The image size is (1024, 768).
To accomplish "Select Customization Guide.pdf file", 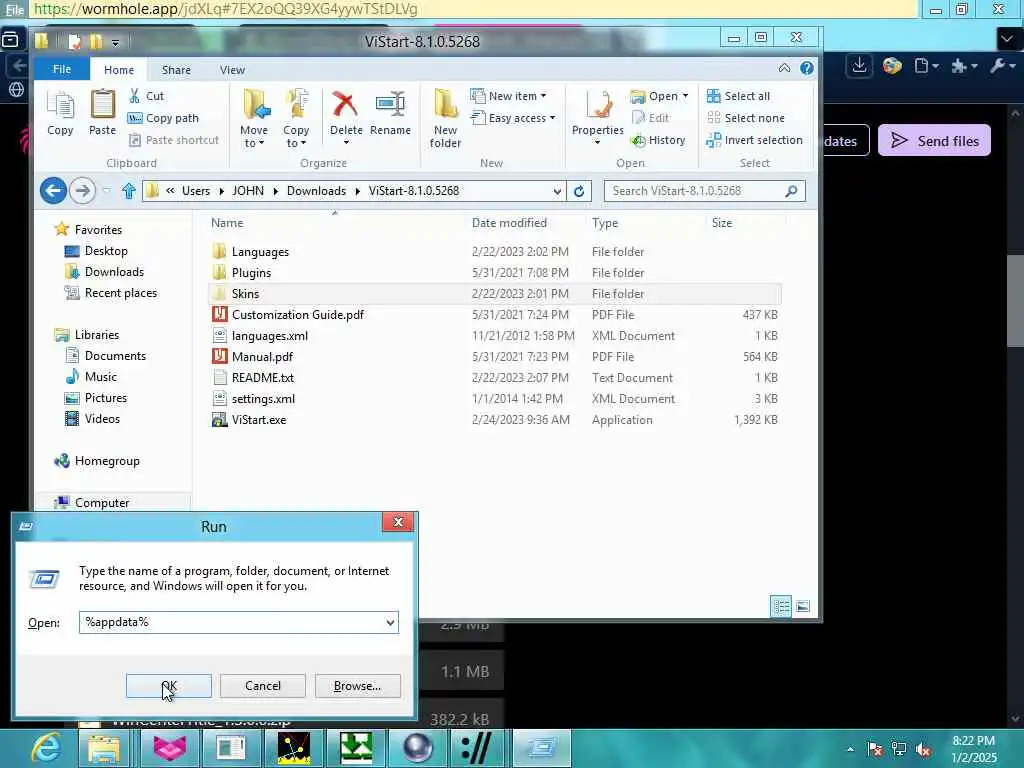I will coord(494,315).
